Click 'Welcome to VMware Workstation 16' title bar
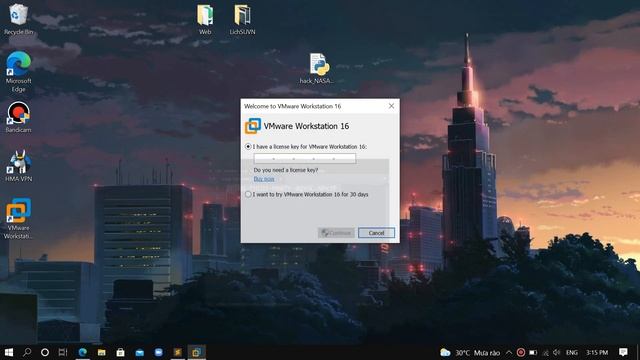The height and width of the screenshot is (360, 640). (292, 106)
